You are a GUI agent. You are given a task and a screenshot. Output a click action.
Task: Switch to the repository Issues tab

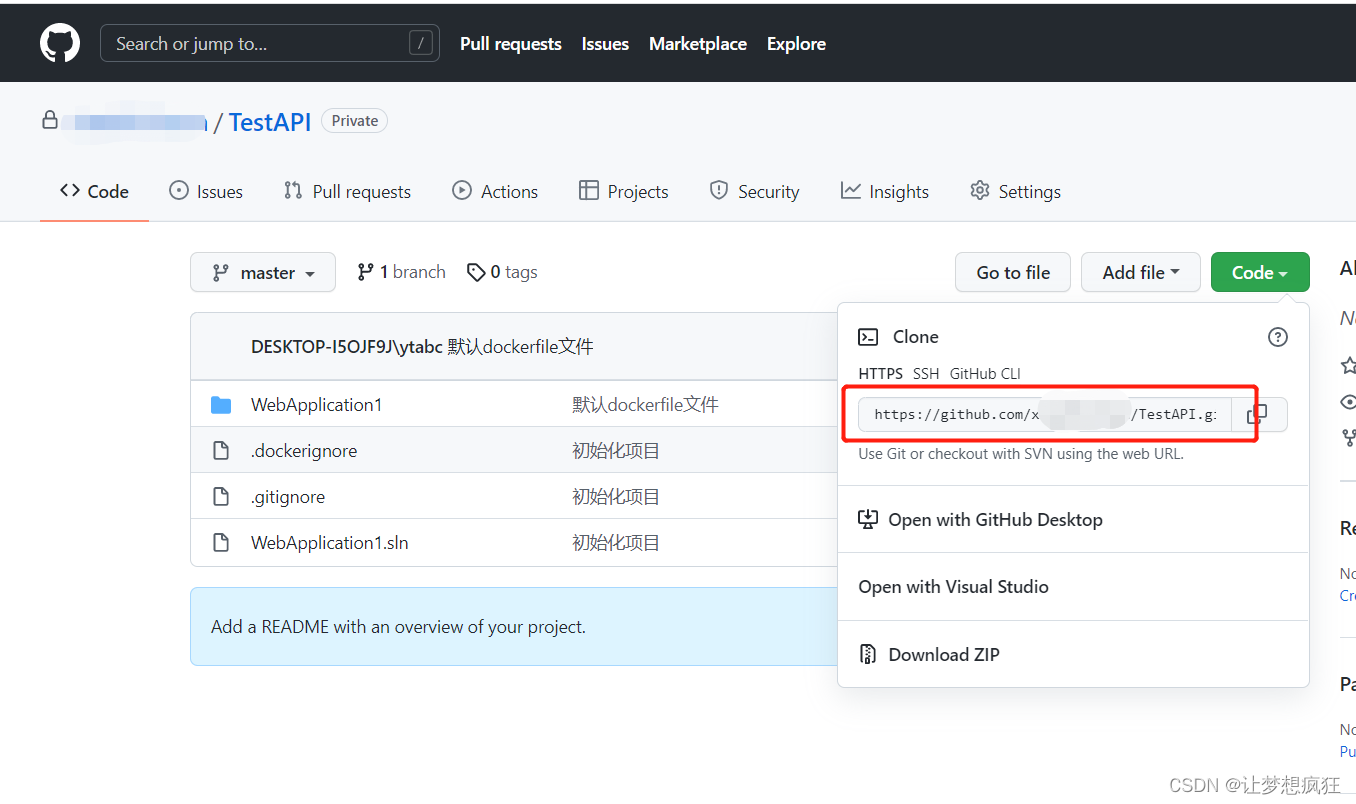206,191
